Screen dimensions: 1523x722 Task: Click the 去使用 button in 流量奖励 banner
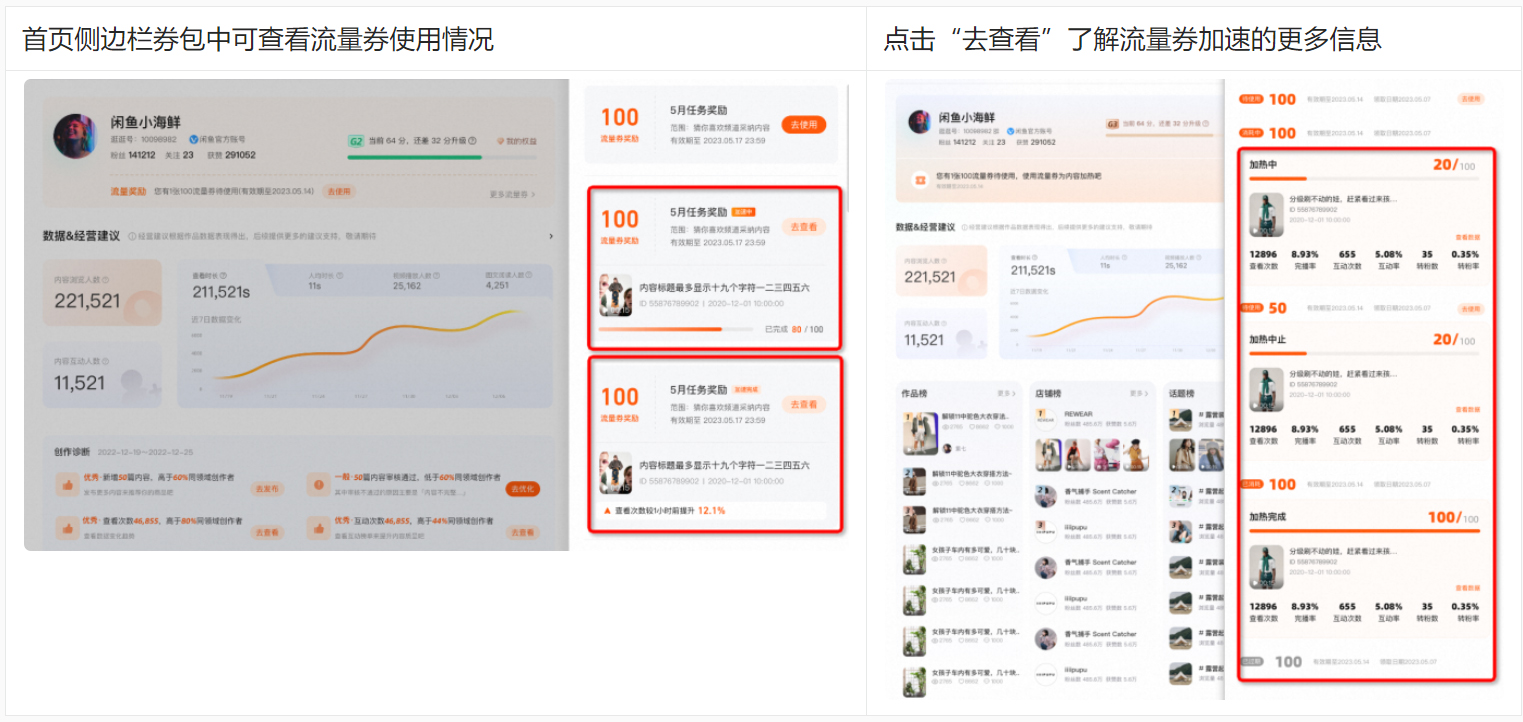[x=340, y=191]
